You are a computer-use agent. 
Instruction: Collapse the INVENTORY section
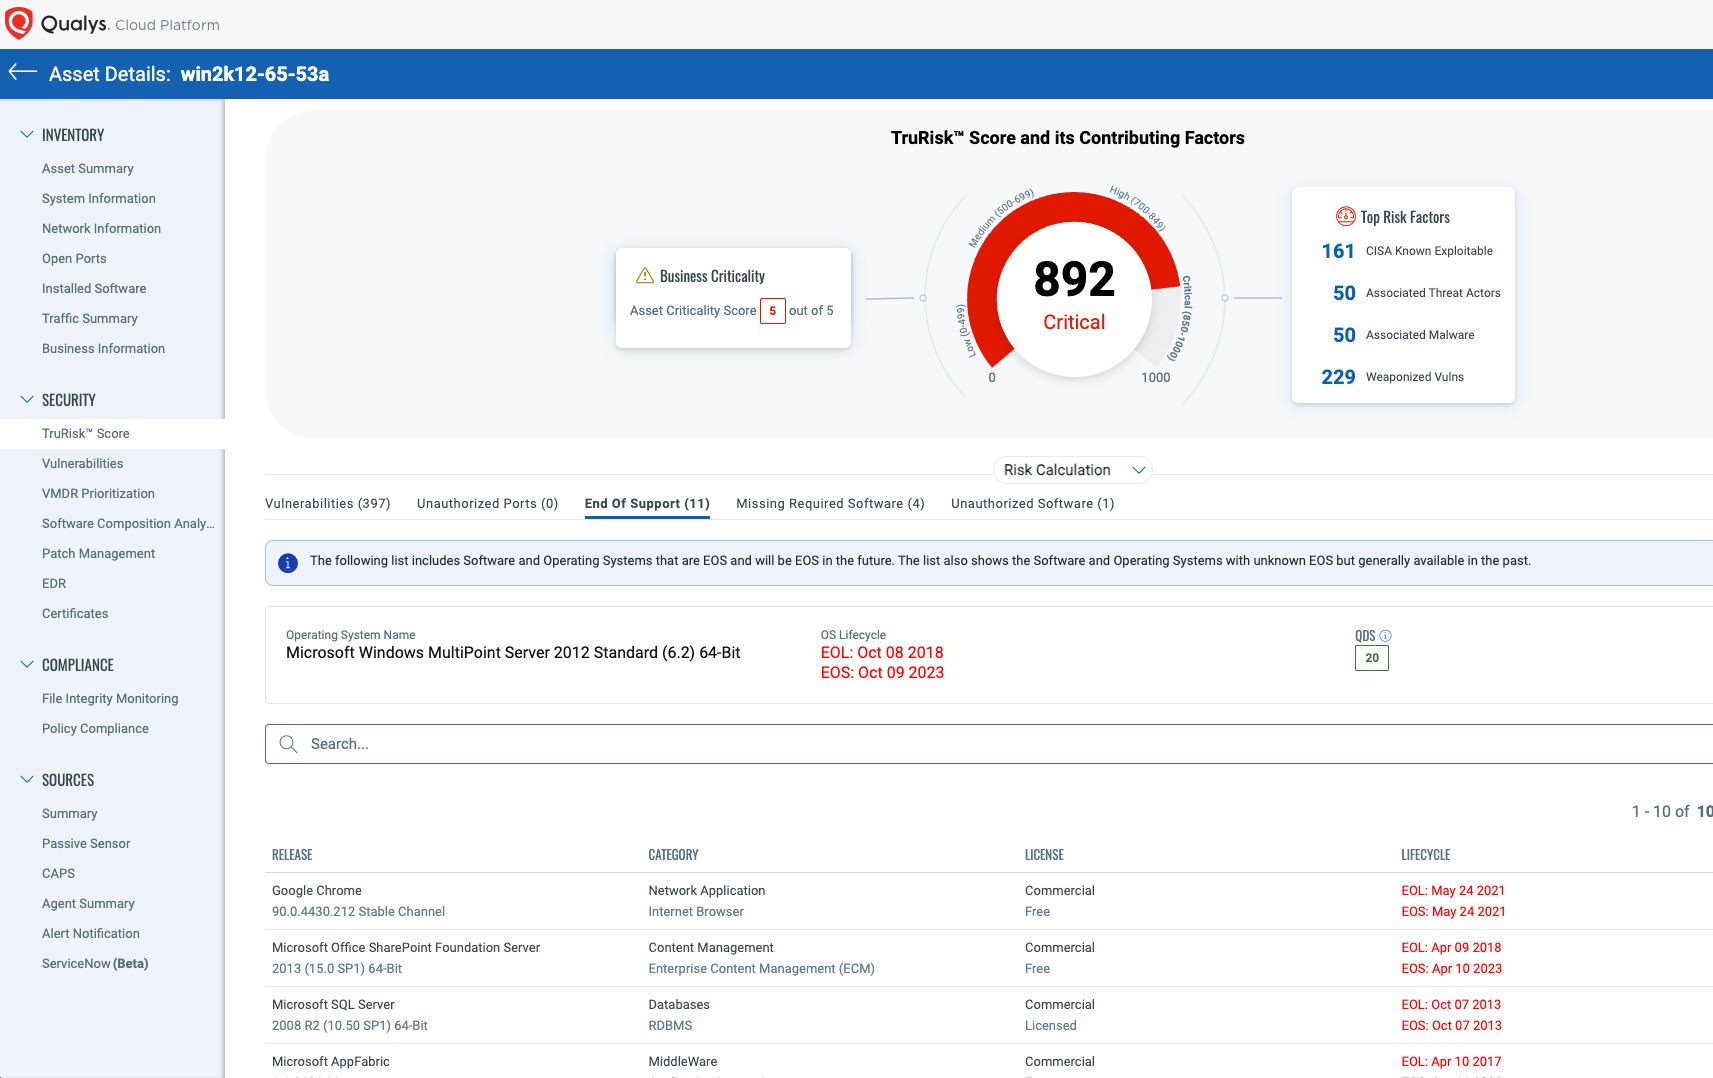[27, 135]
